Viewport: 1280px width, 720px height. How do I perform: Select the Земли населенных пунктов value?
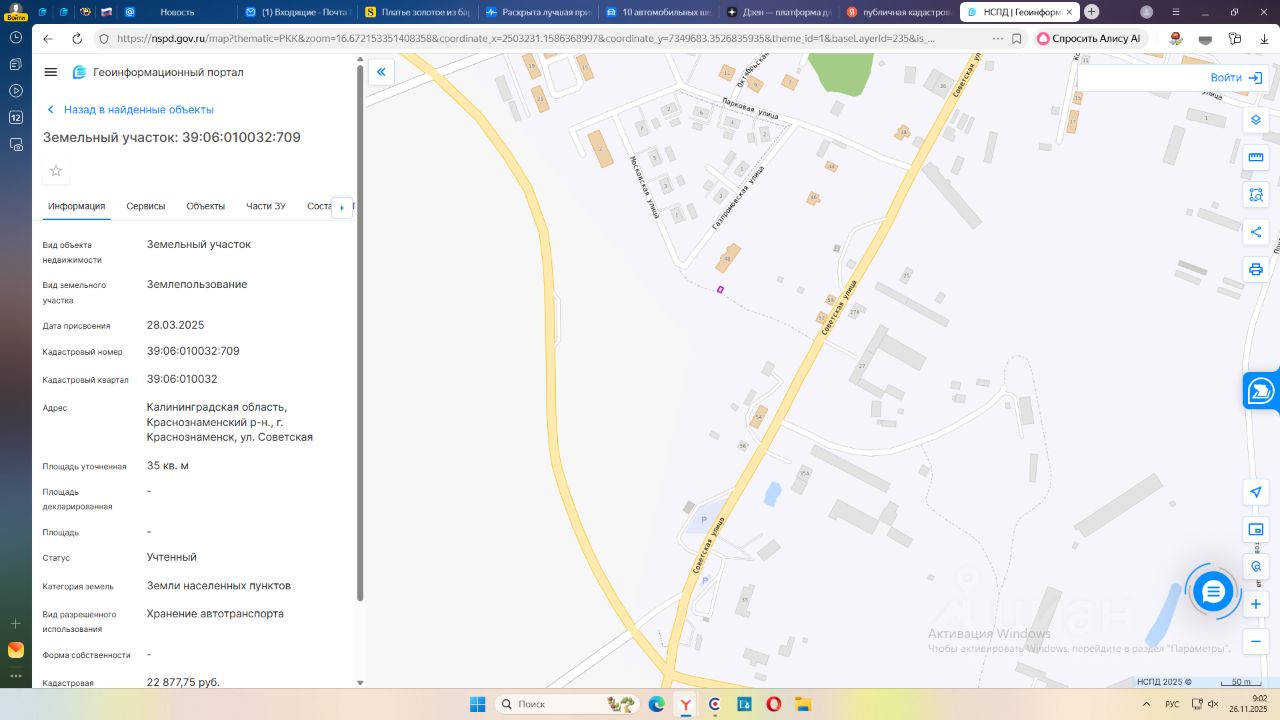point(219,586)
